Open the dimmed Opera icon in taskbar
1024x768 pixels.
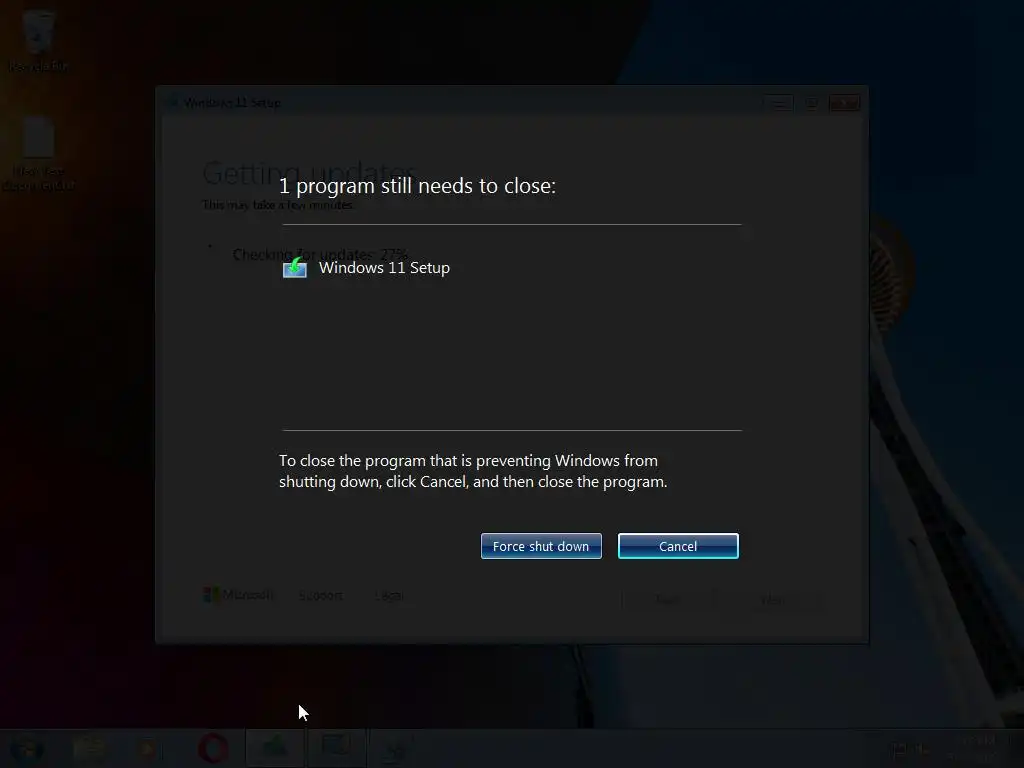213,748
